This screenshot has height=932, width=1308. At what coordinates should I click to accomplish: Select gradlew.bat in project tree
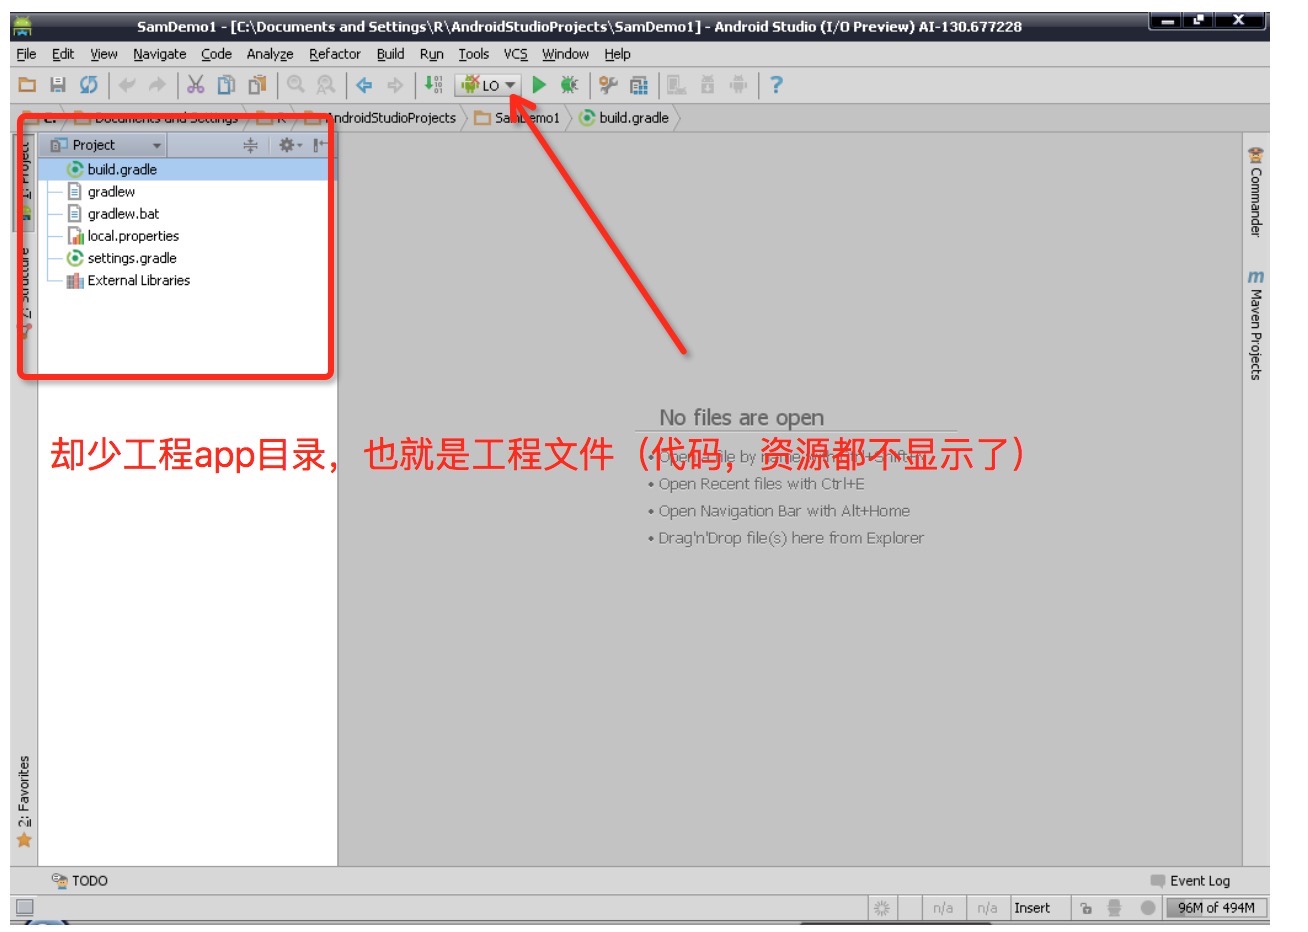tap(123, 214)
